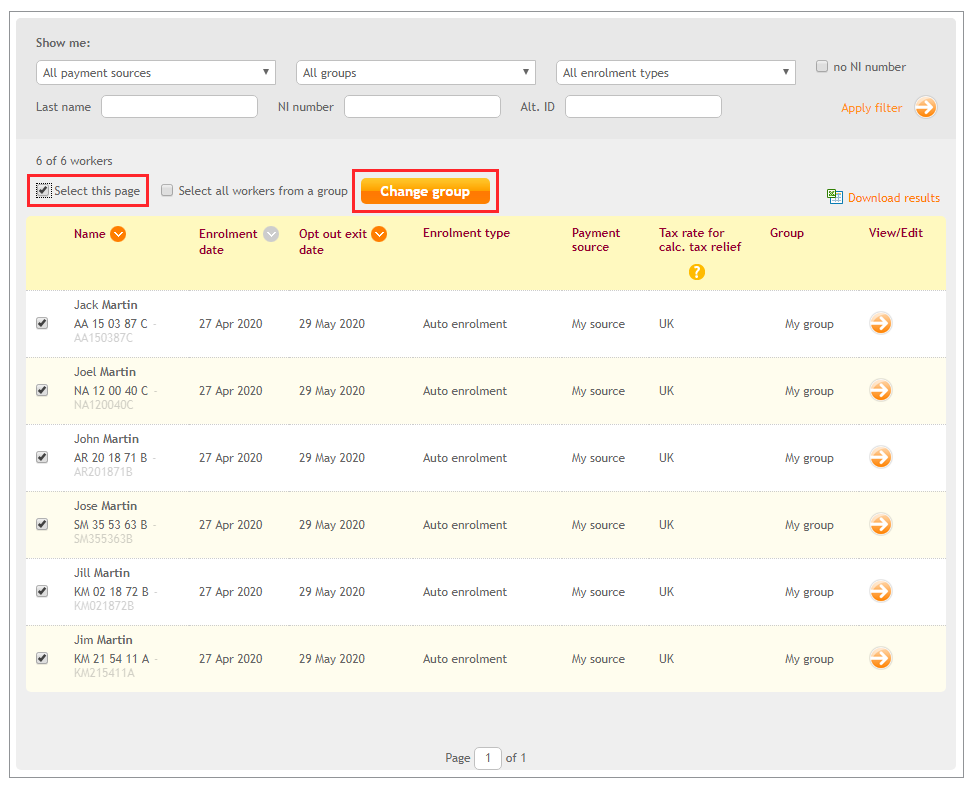The image size is (975, 791).
Task: Open the All groups dropdown
Action: coord(416,73)
